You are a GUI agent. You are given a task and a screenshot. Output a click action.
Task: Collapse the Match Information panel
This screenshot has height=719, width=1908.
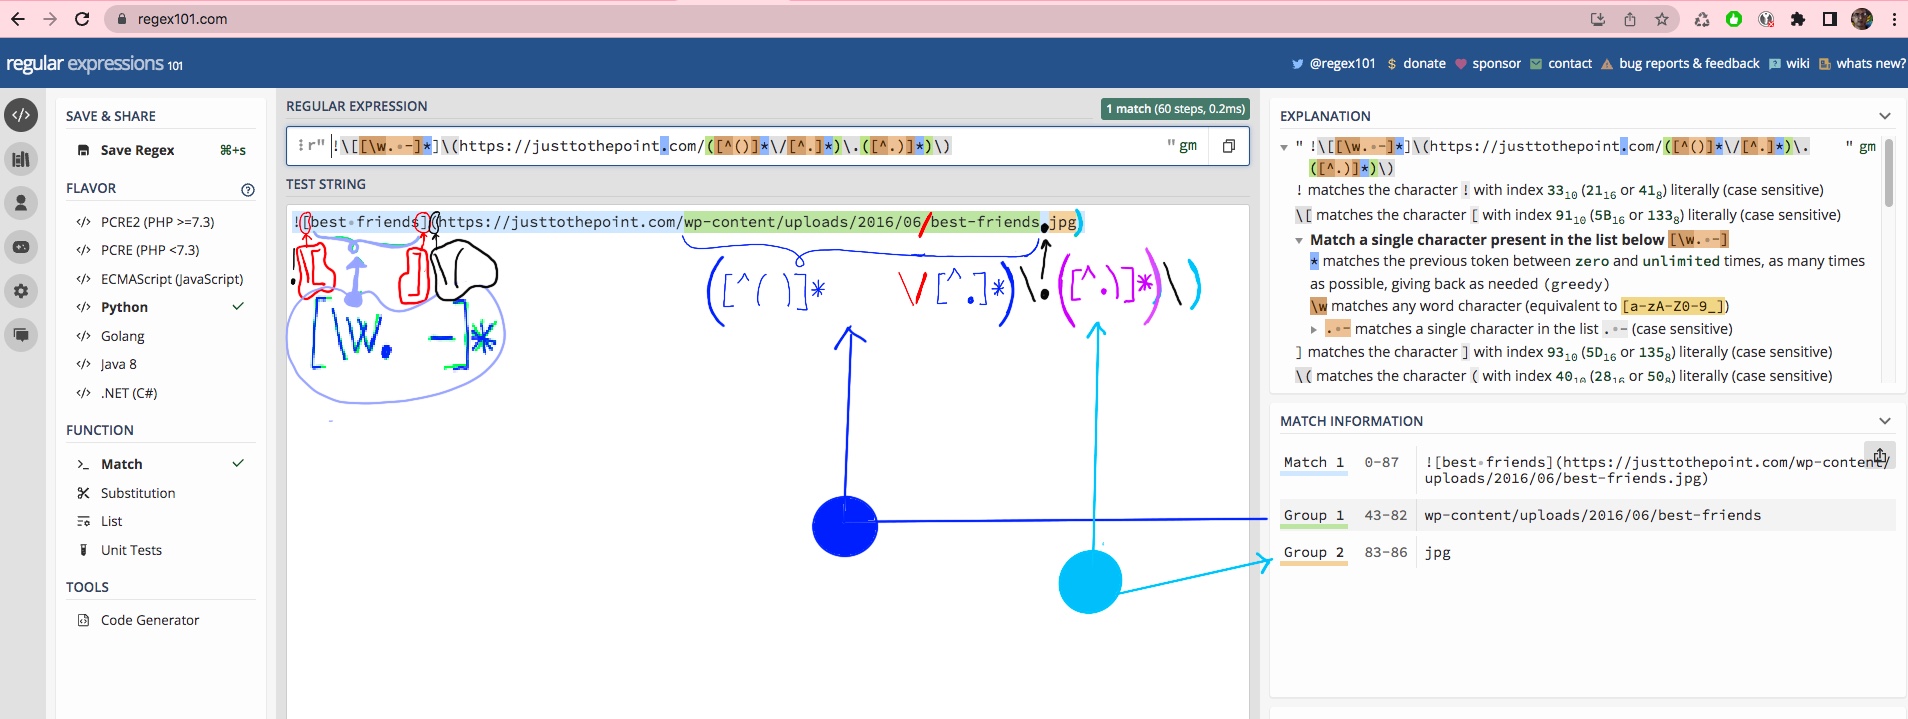[x=1885, y=421]
